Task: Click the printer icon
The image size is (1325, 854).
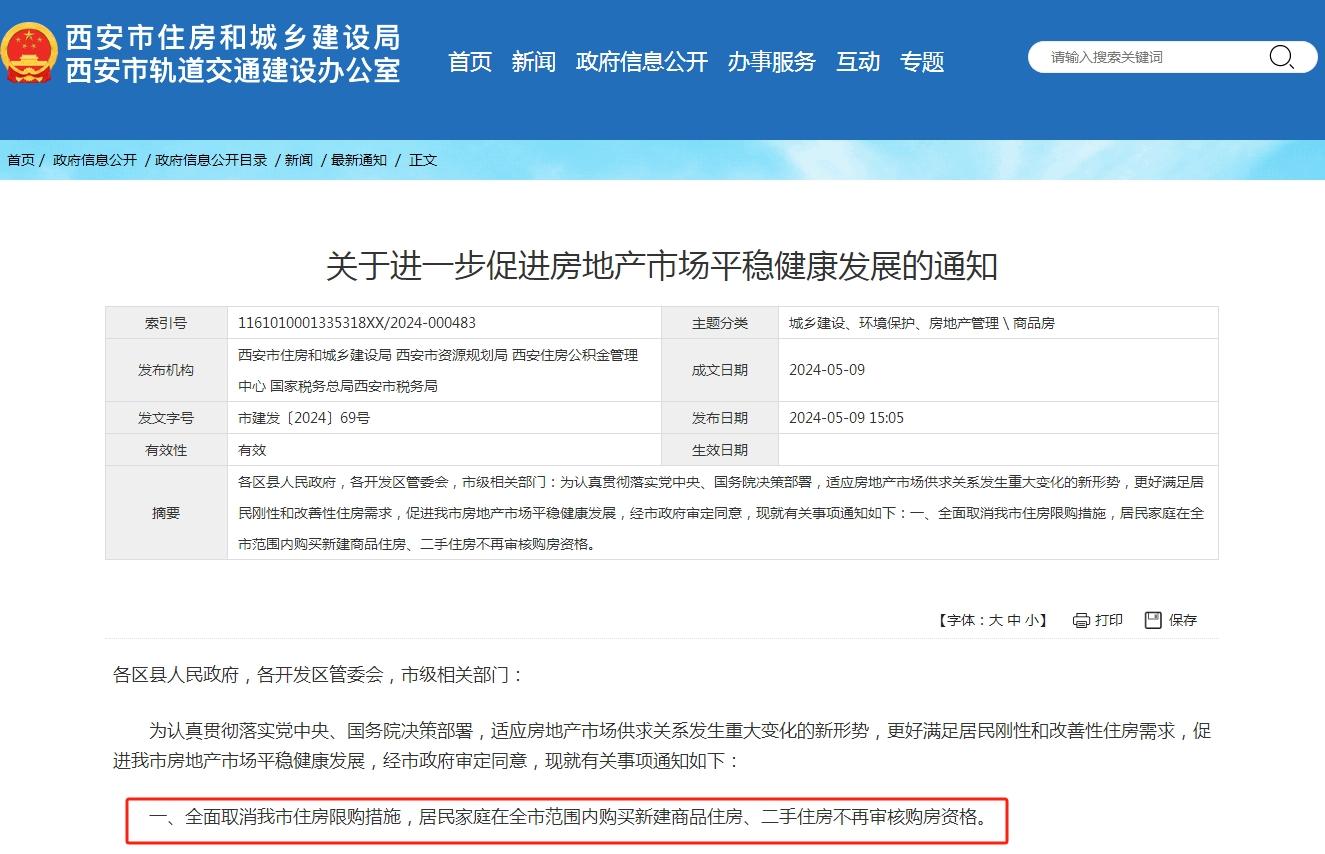Action: (x=1081, y=620)
